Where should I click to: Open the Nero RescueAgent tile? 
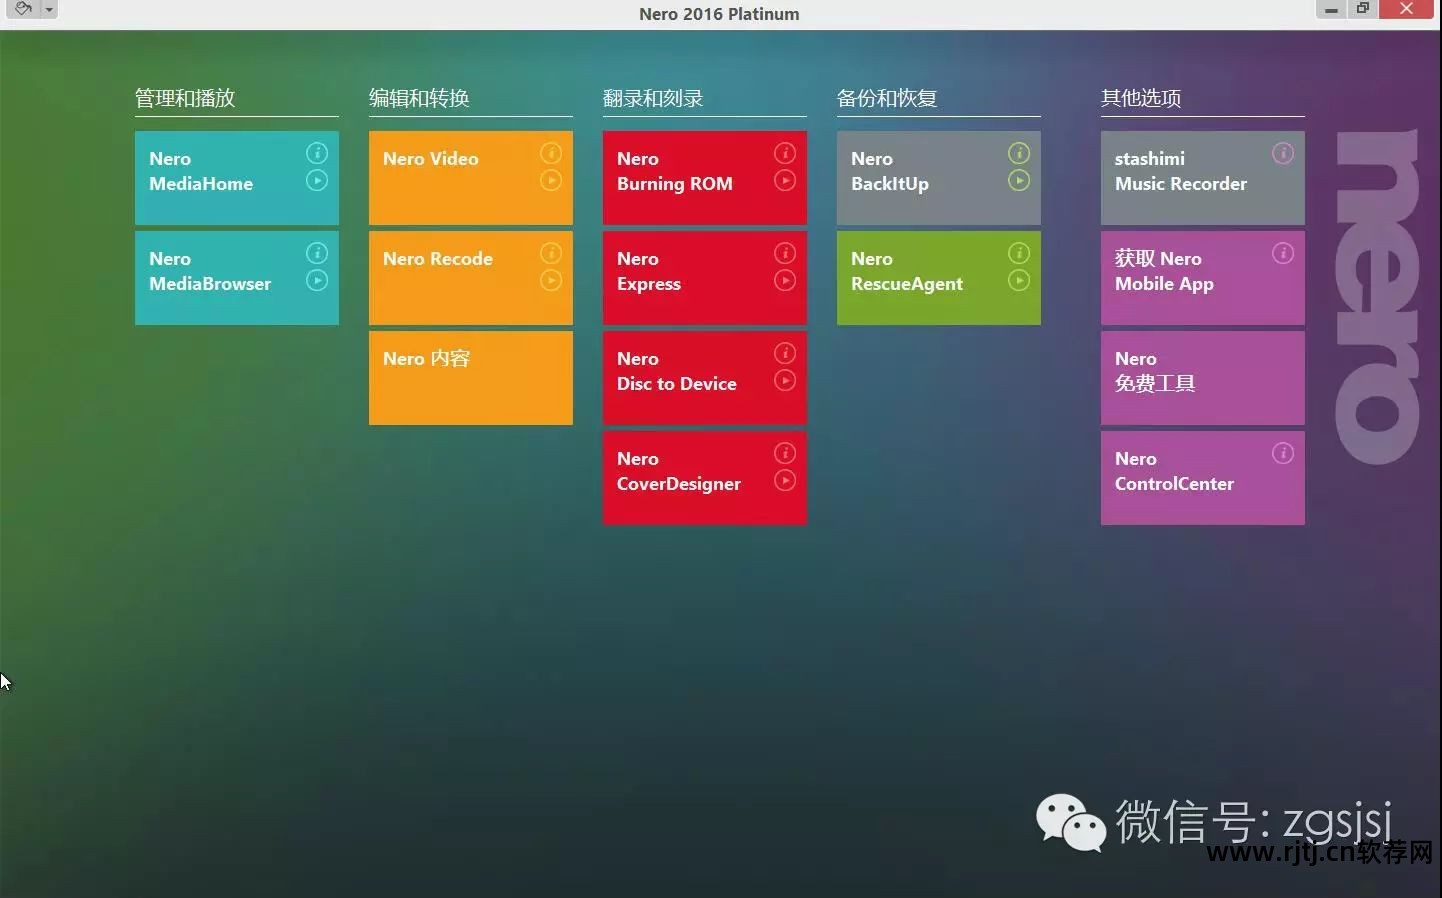click(939, 278)
